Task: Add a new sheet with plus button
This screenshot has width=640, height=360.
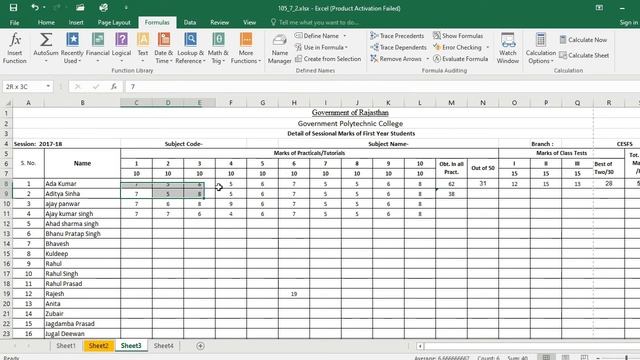Action: pyautogui.click(x=200, y=346)
